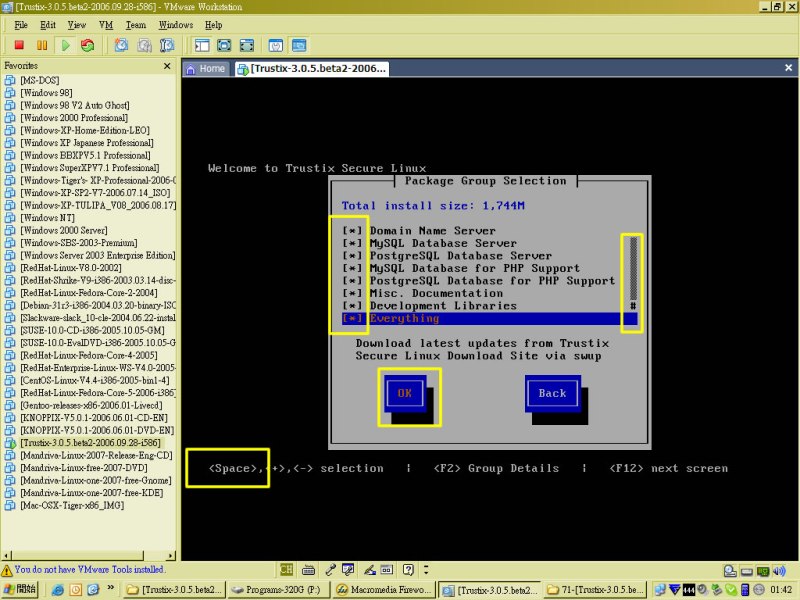Open Macromedia Fireworks taskbar button
Image resolution: width=800 pixels, height=600 pixels.
coord(384,590)
